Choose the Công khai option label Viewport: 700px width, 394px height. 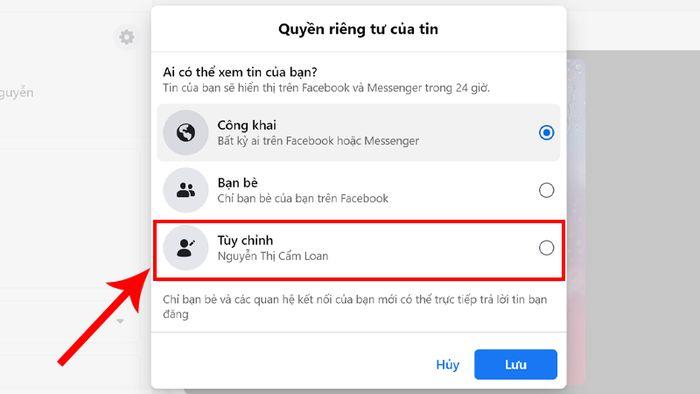[x=247, y=125]
